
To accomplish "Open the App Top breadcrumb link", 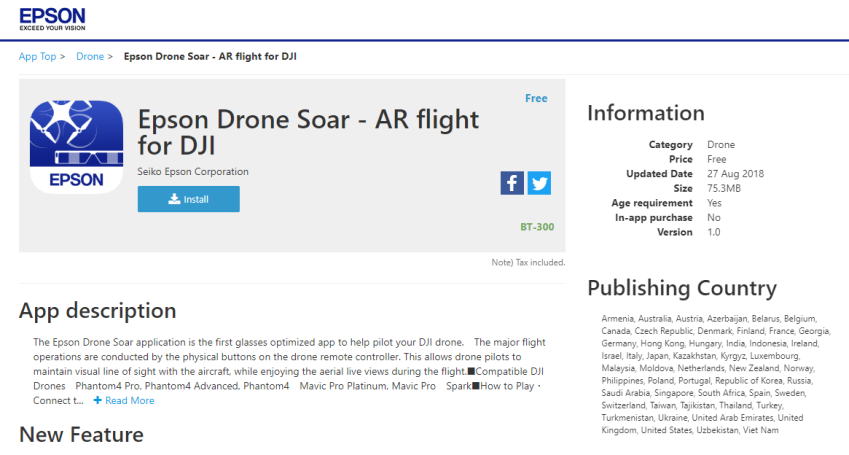I will (x=37, y=56).
